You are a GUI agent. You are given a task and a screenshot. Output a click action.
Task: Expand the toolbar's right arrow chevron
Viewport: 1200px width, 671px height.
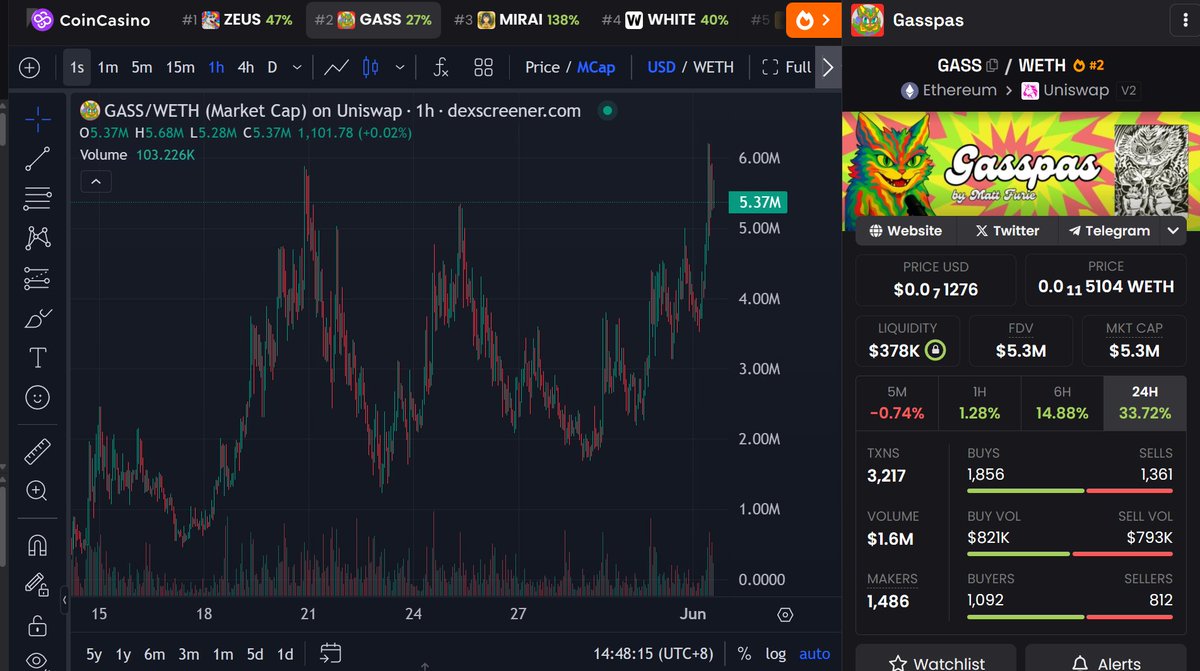click(828, 68)
